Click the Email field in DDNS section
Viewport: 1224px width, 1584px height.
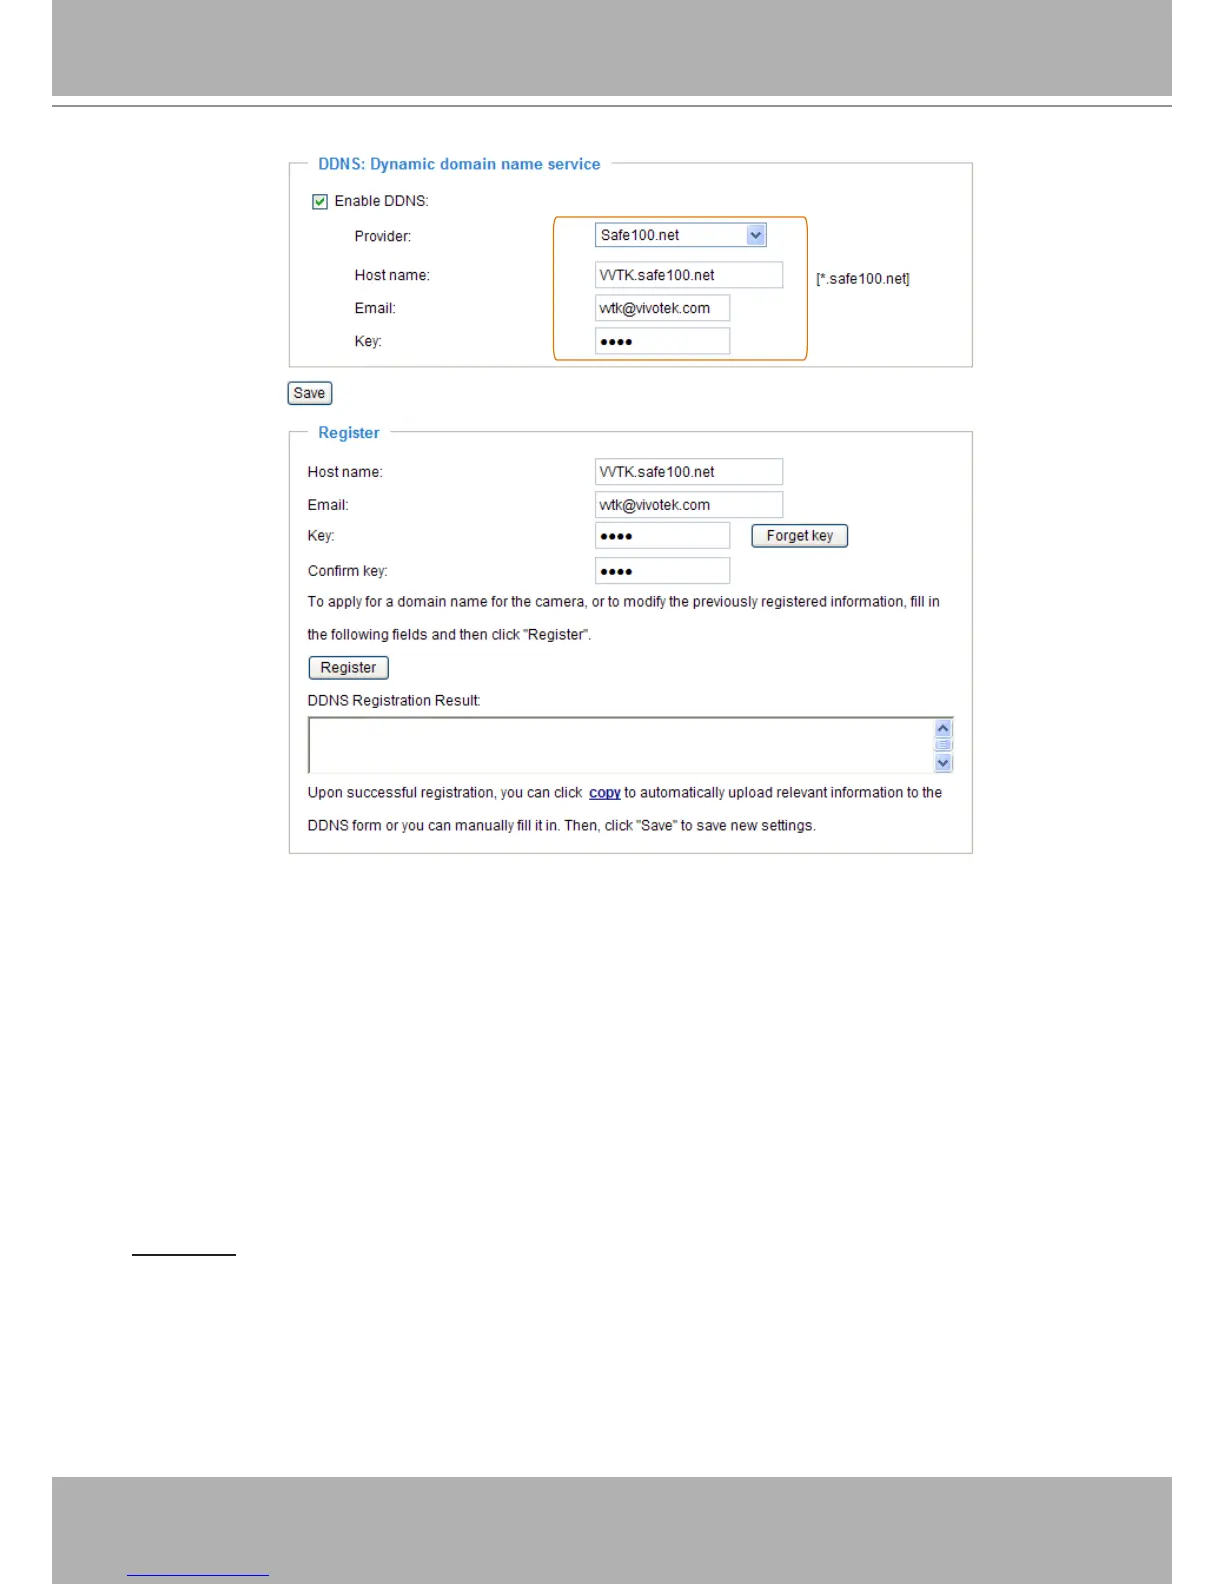662,308
